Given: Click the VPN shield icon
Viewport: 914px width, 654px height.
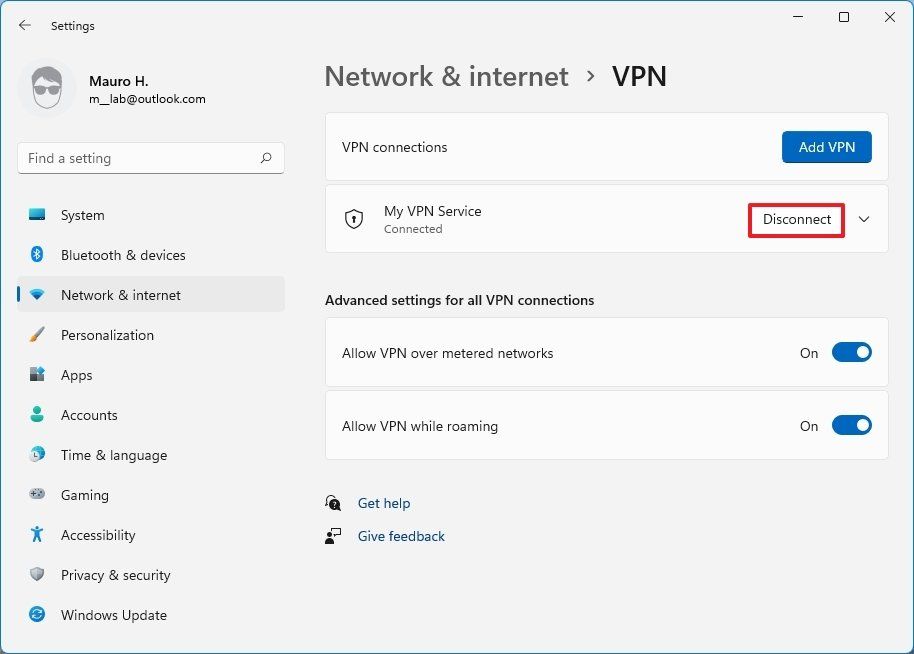Looking at the screenshot, I should pyautogui.click(x=353, y=218).
